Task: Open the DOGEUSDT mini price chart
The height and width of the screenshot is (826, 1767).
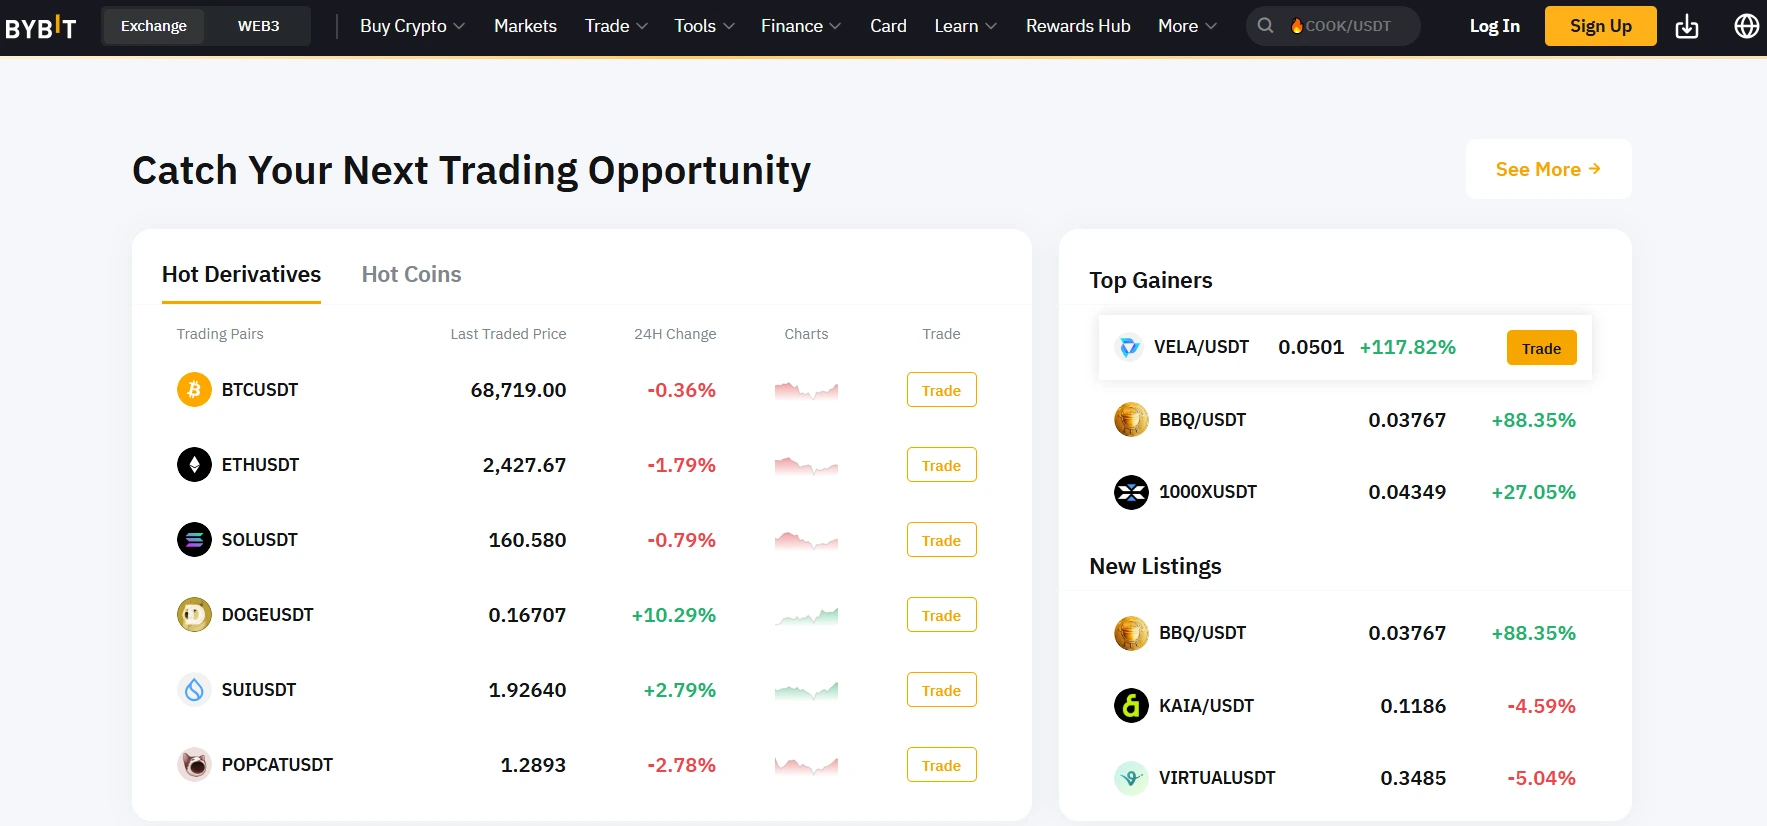Action: tap(806, 616)
